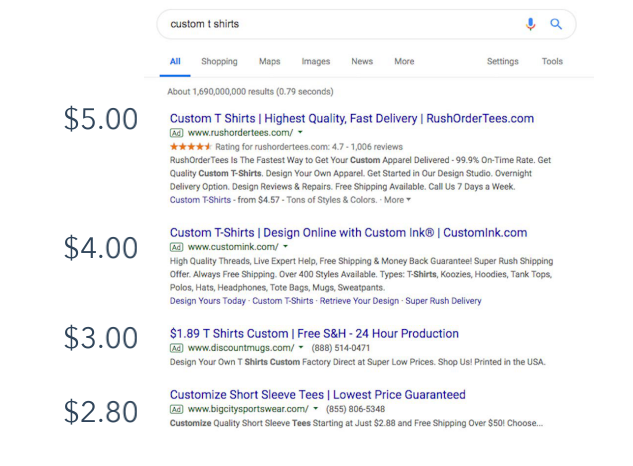Open the Customize Short Sleeve Tees ad headline

pos(318,395)
